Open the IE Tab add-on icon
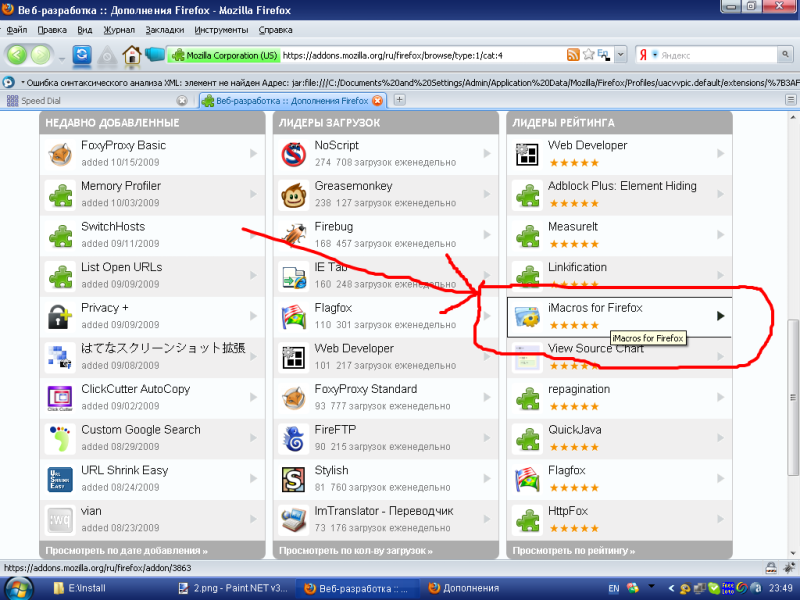Screen dimensions: 800x600 [294, 277]
